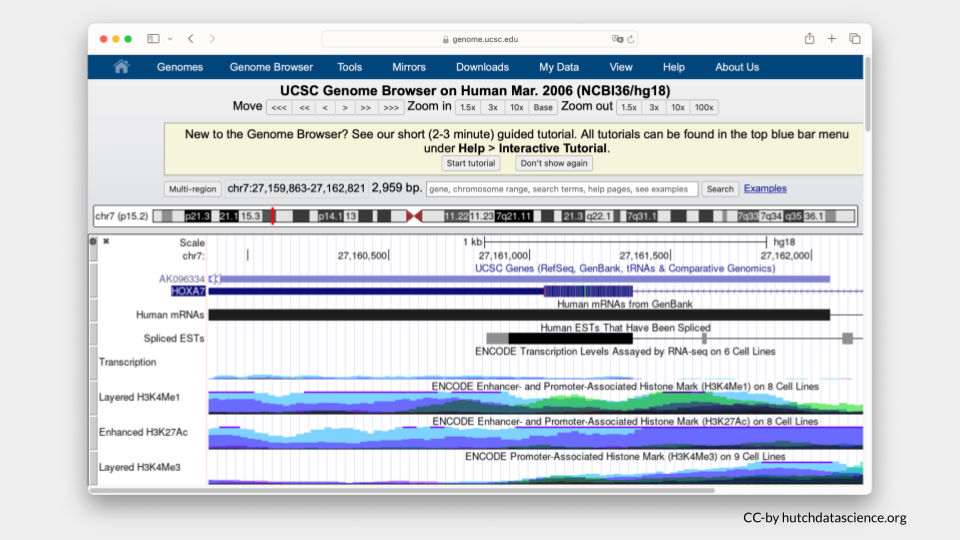Image resolution: width=960 pixels, height=540 pixels.
Task: Click the red position marker on ideogram
Action: tap(273, 216)
